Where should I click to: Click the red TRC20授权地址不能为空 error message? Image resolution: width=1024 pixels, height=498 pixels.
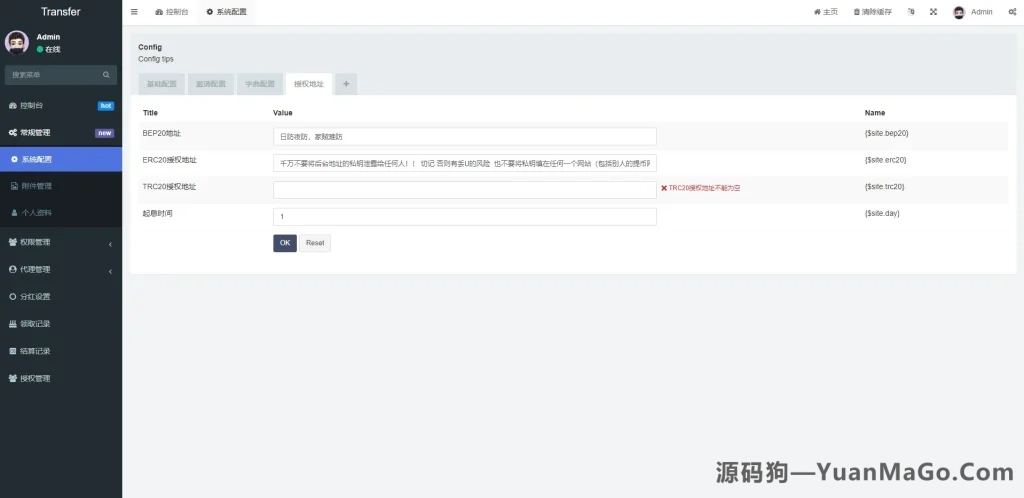point(700,188)
